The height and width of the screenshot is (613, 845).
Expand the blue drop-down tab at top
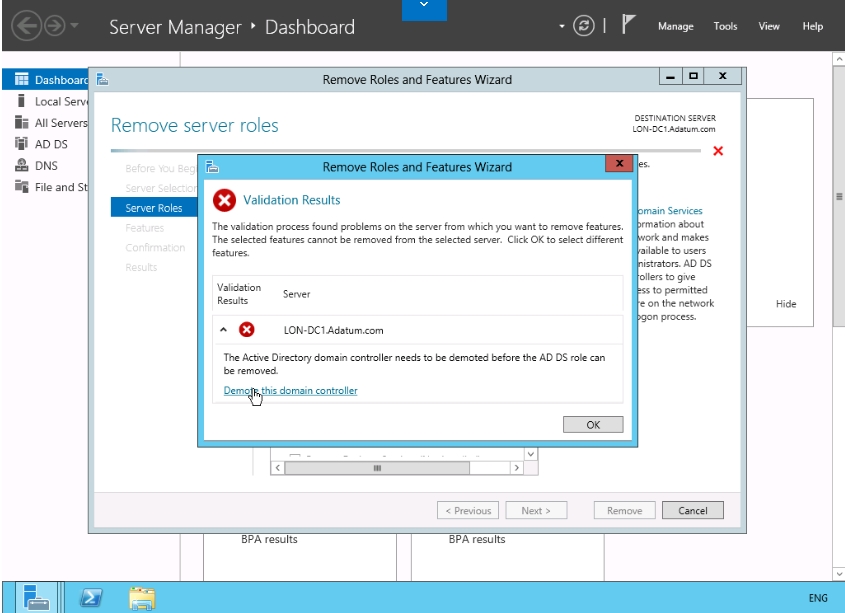pyautogui.click(x=424, y=9)
